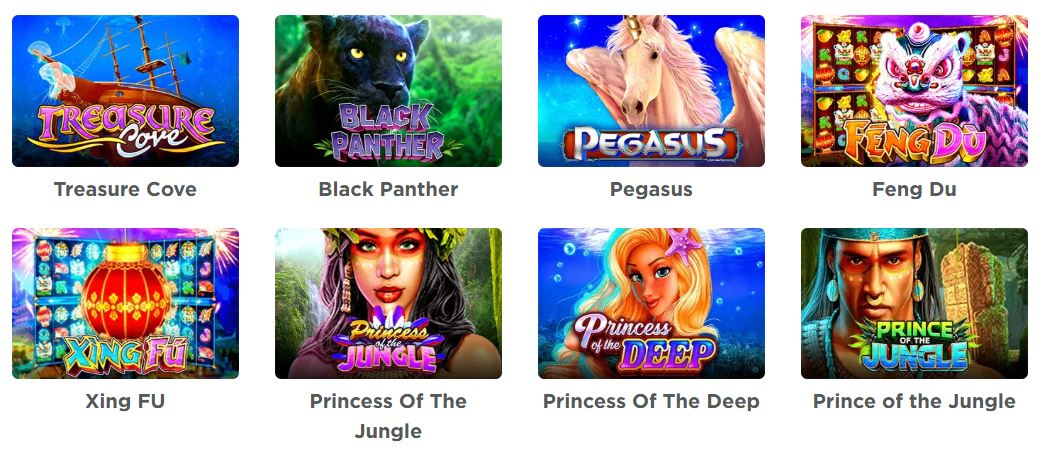The width and height of the screenshot is (1040, 452).
Task: Click the Xing FU title text
Action: coord(125,402)
